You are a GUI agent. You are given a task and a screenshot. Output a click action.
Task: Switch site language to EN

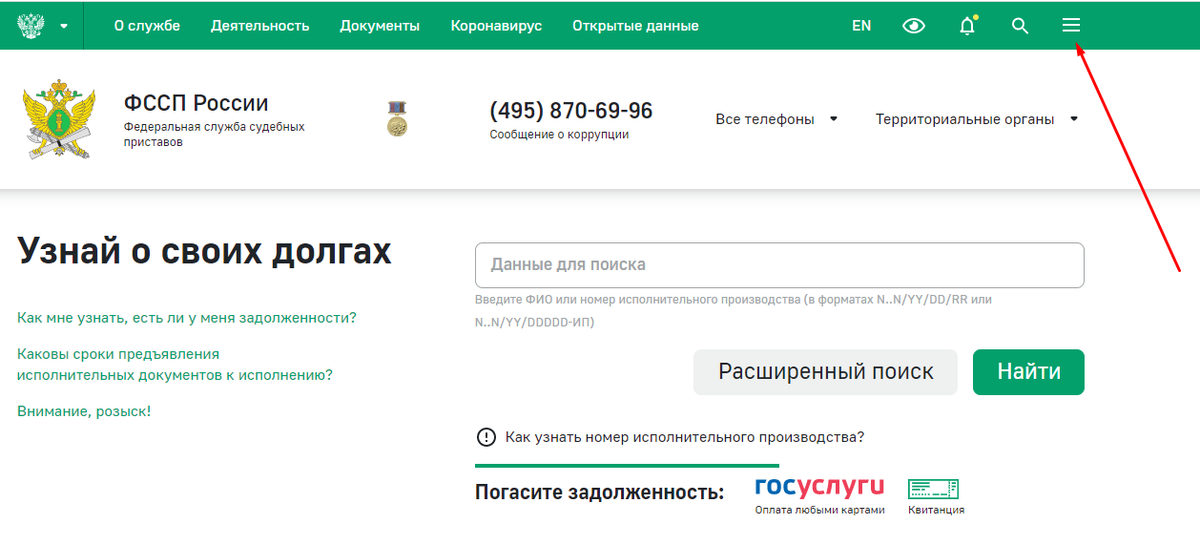(x=862, y=26)
